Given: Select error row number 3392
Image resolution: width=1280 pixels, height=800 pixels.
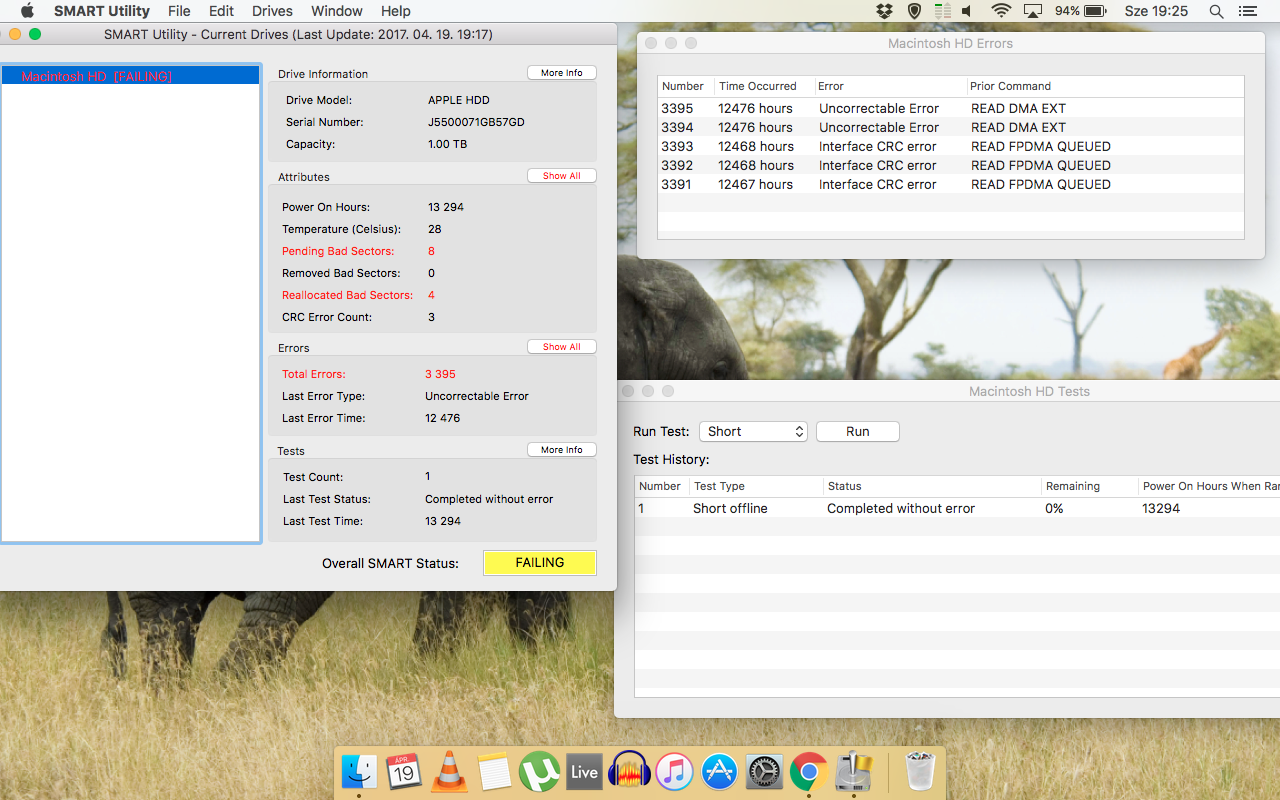Looking at the screenshot, I should click(951, 165).
